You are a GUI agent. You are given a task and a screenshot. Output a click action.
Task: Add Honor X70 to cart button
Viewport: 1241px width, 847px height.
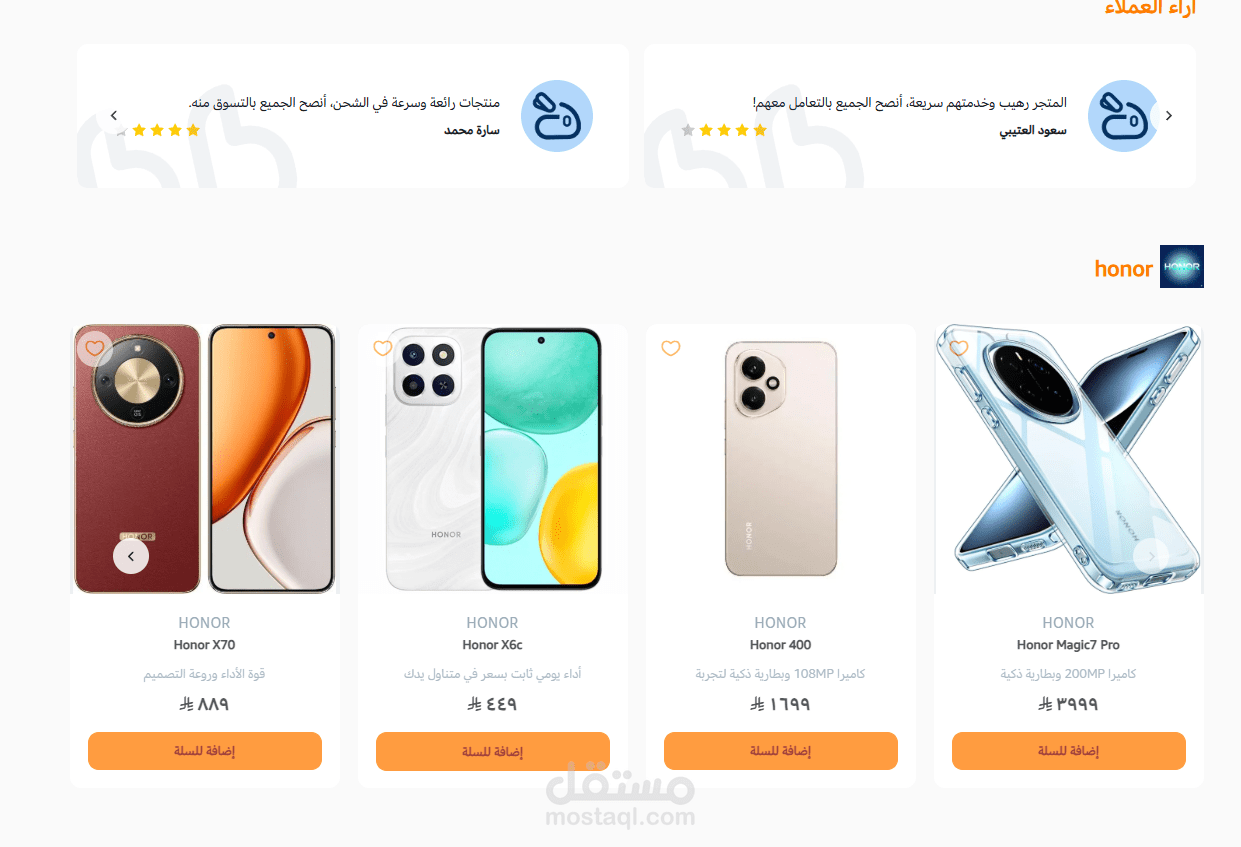click(x=205, y=751)
